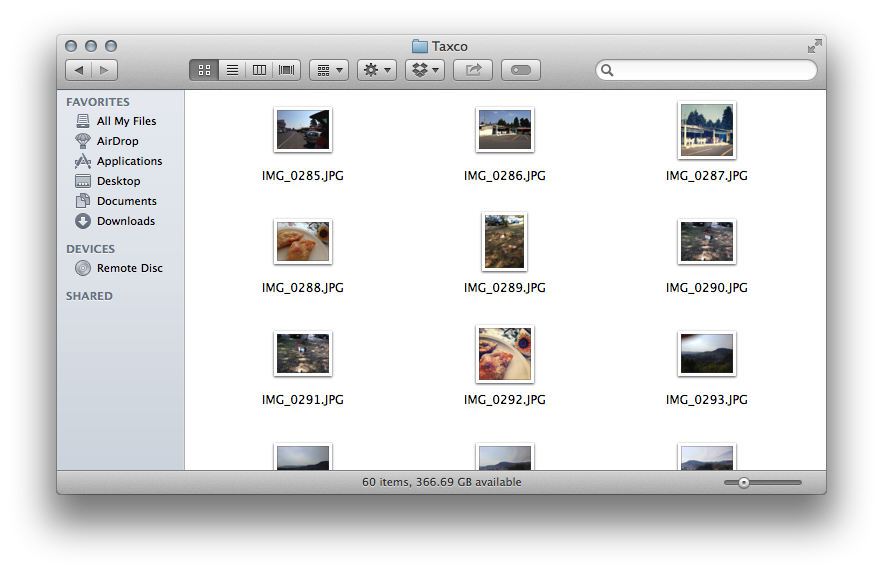Click the search magnifier icon
This screenshot has height=573, width=883.
tap(607, 70)
